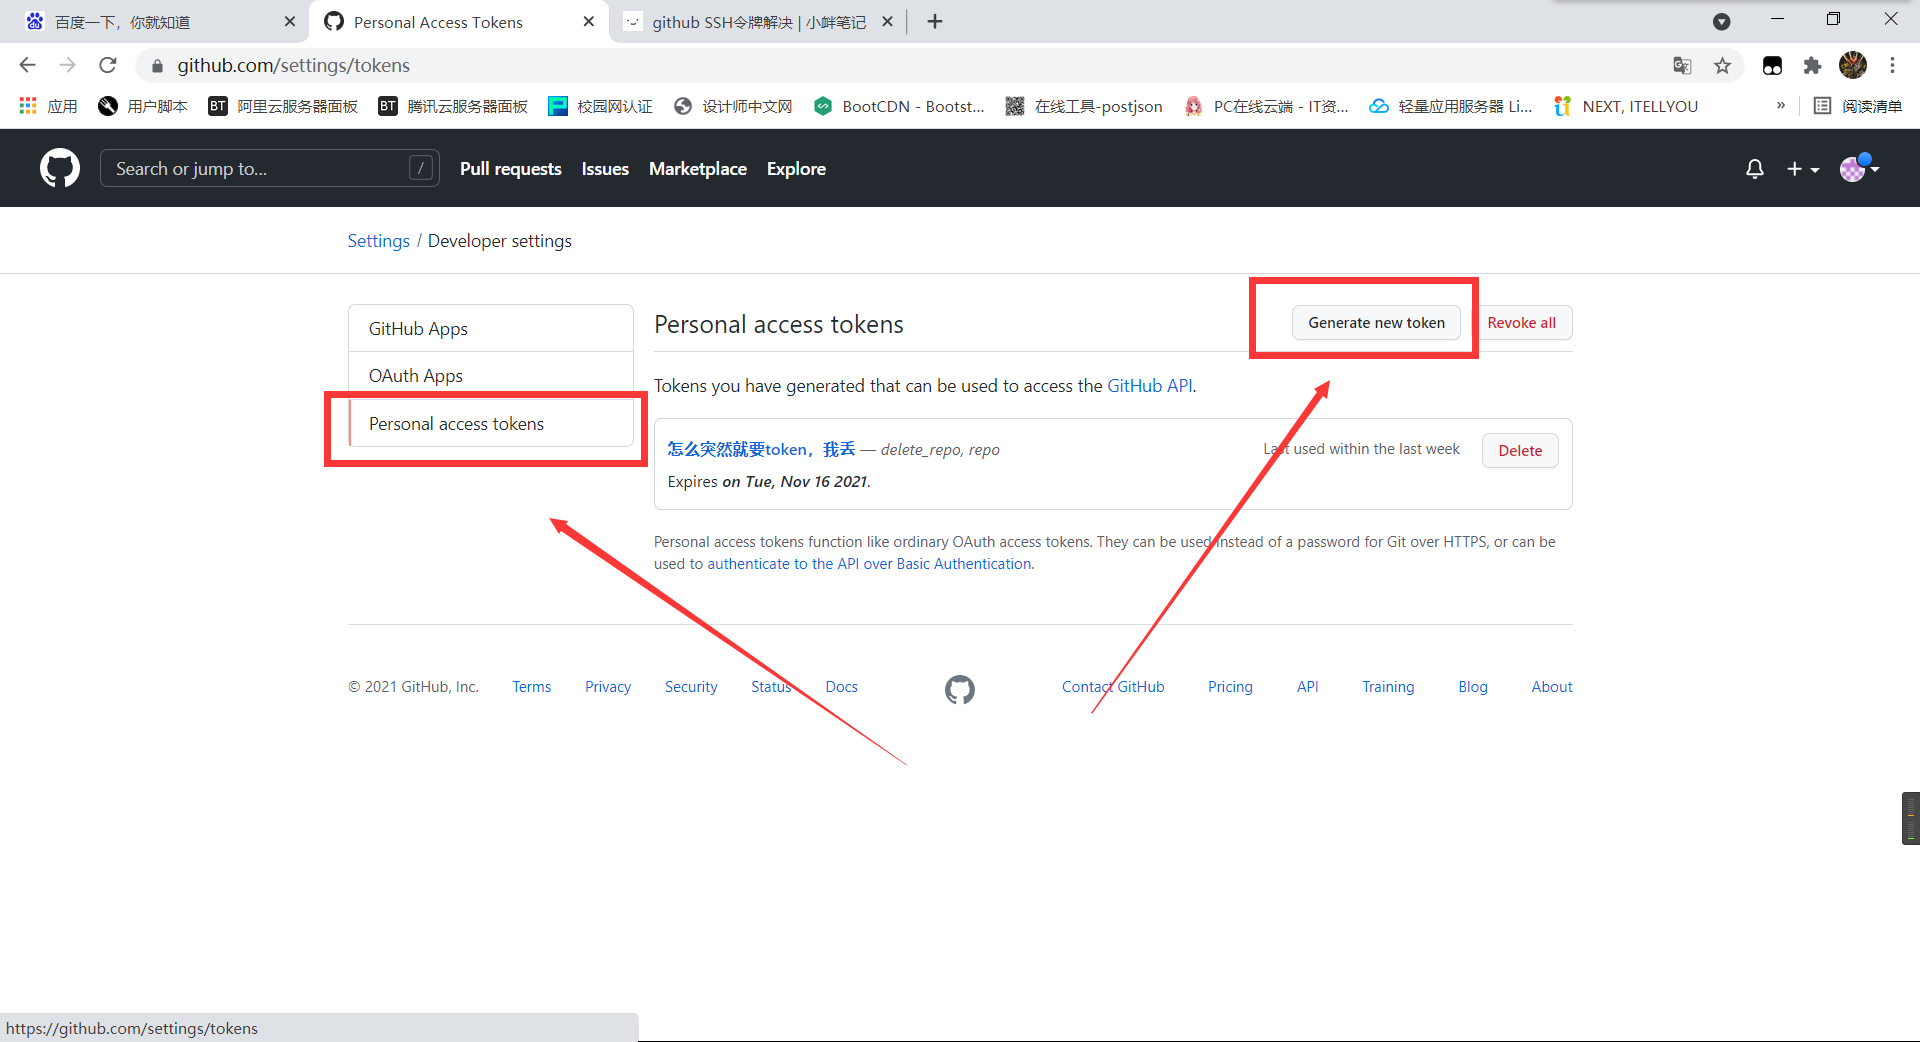1920x1042 pixels.
Task: Open the notifications bell icon
Action: [x=1754, y=169]
